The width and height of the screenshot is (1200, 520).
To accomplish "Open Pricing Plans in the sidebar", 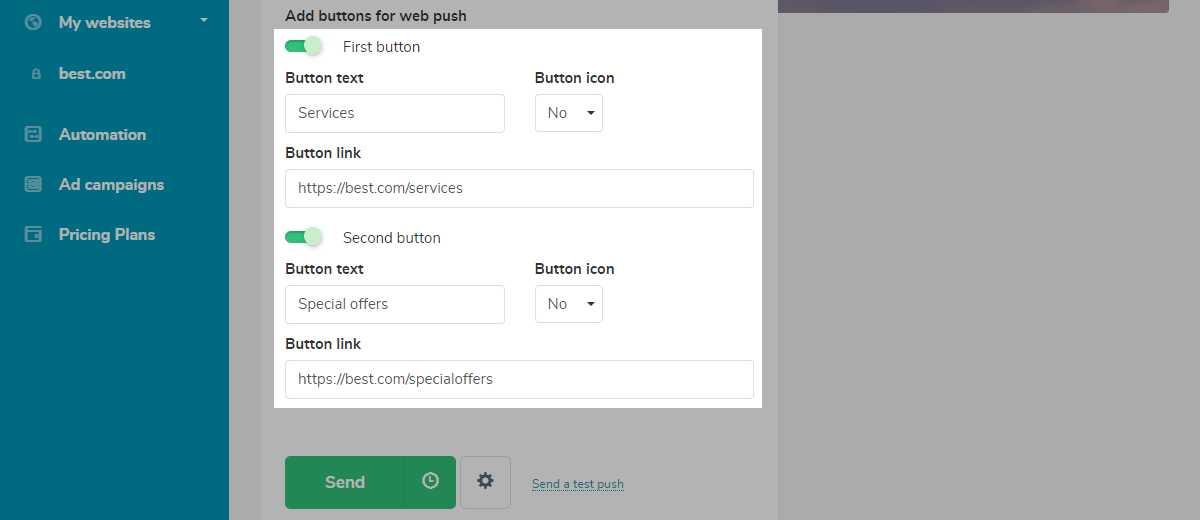I will [x=107, y=235].
